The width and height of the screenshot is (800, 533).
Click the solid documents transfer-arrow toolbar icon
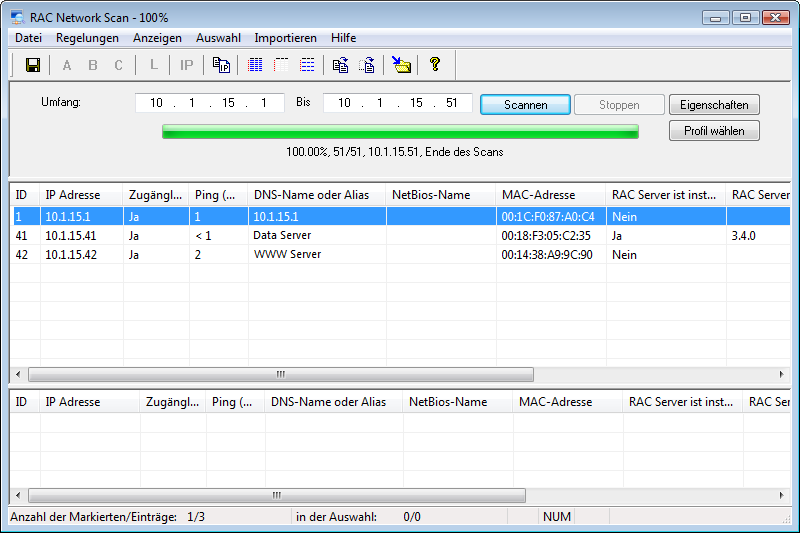[340, 65]
